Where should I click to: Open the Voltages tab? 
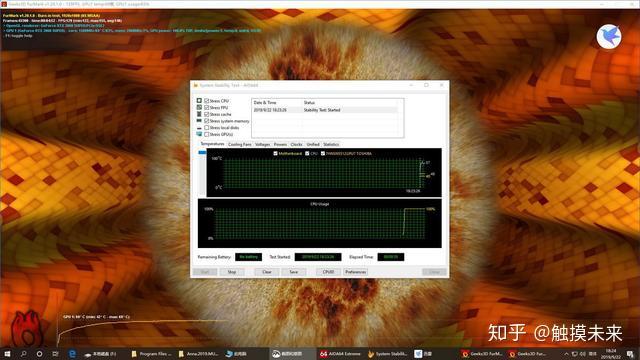(262, 144)
